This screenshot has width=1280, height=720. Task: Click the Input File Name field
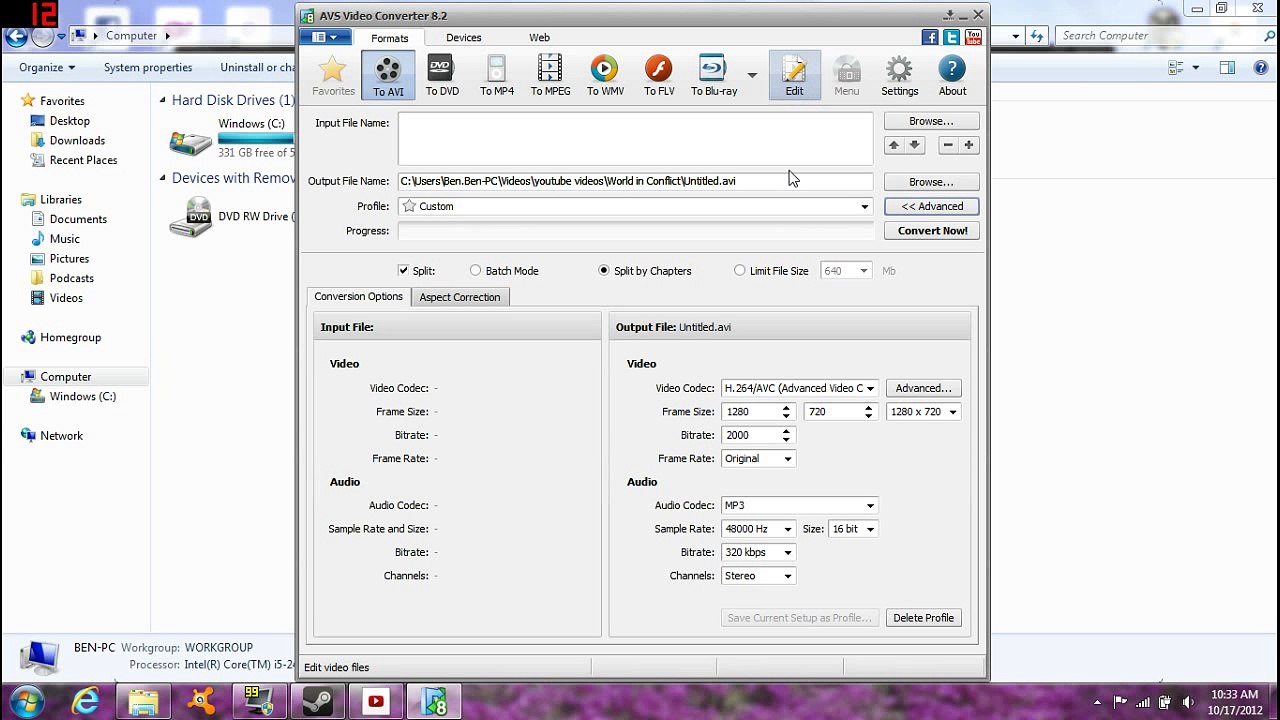635,138
